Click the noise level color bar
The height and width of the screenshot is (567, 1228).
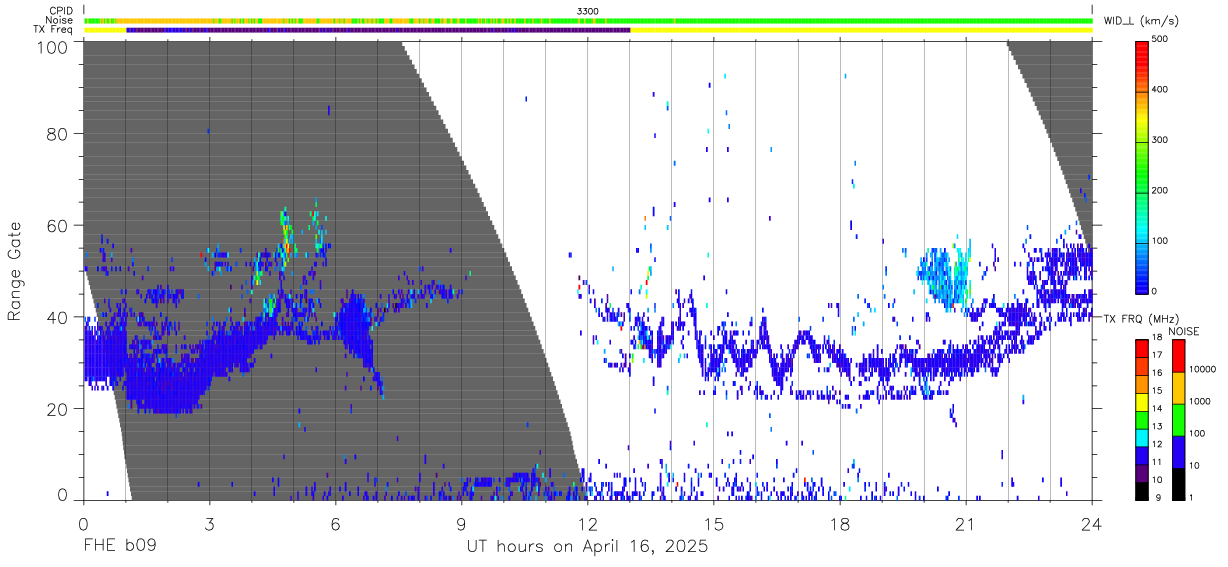tap(1179, 419)
